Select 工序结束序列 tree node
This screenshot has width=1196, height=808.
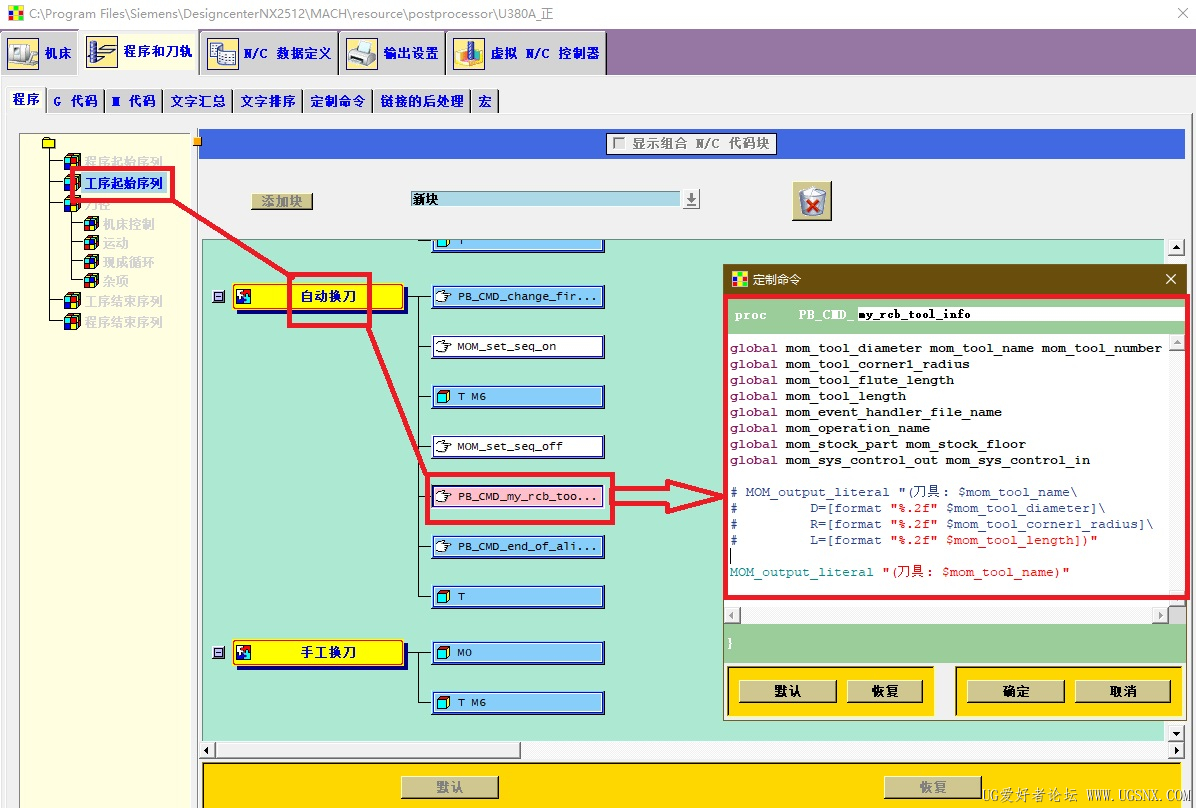pyautogui.click(x=124, y=301)
